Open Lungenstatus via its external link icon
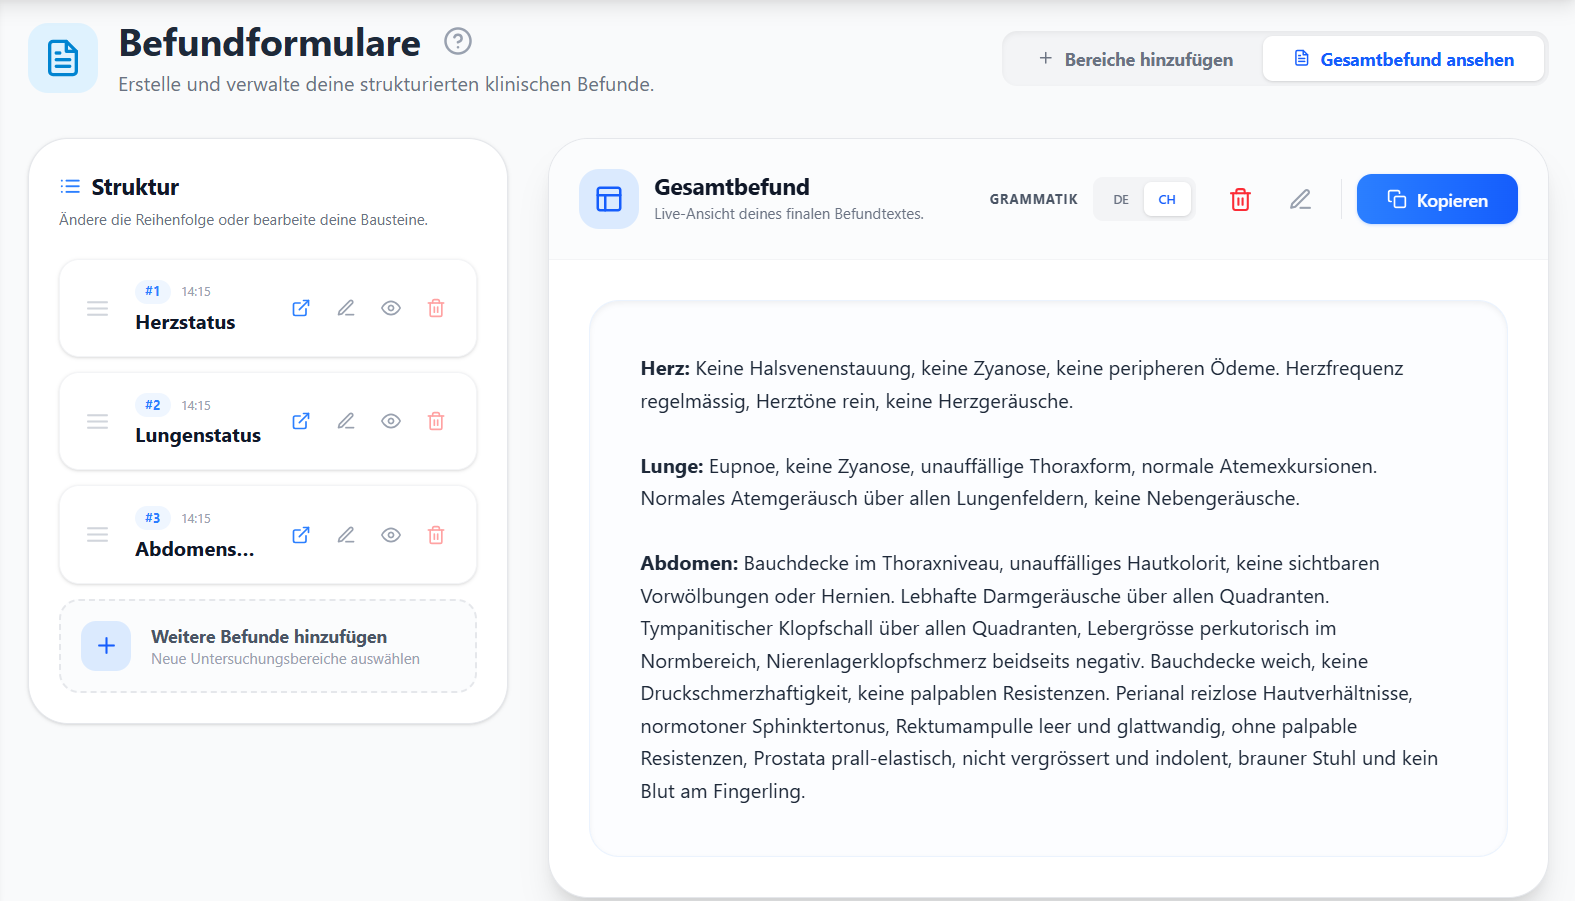The image size is (1575, 901). pyautogui.click(x=300, y=421)
